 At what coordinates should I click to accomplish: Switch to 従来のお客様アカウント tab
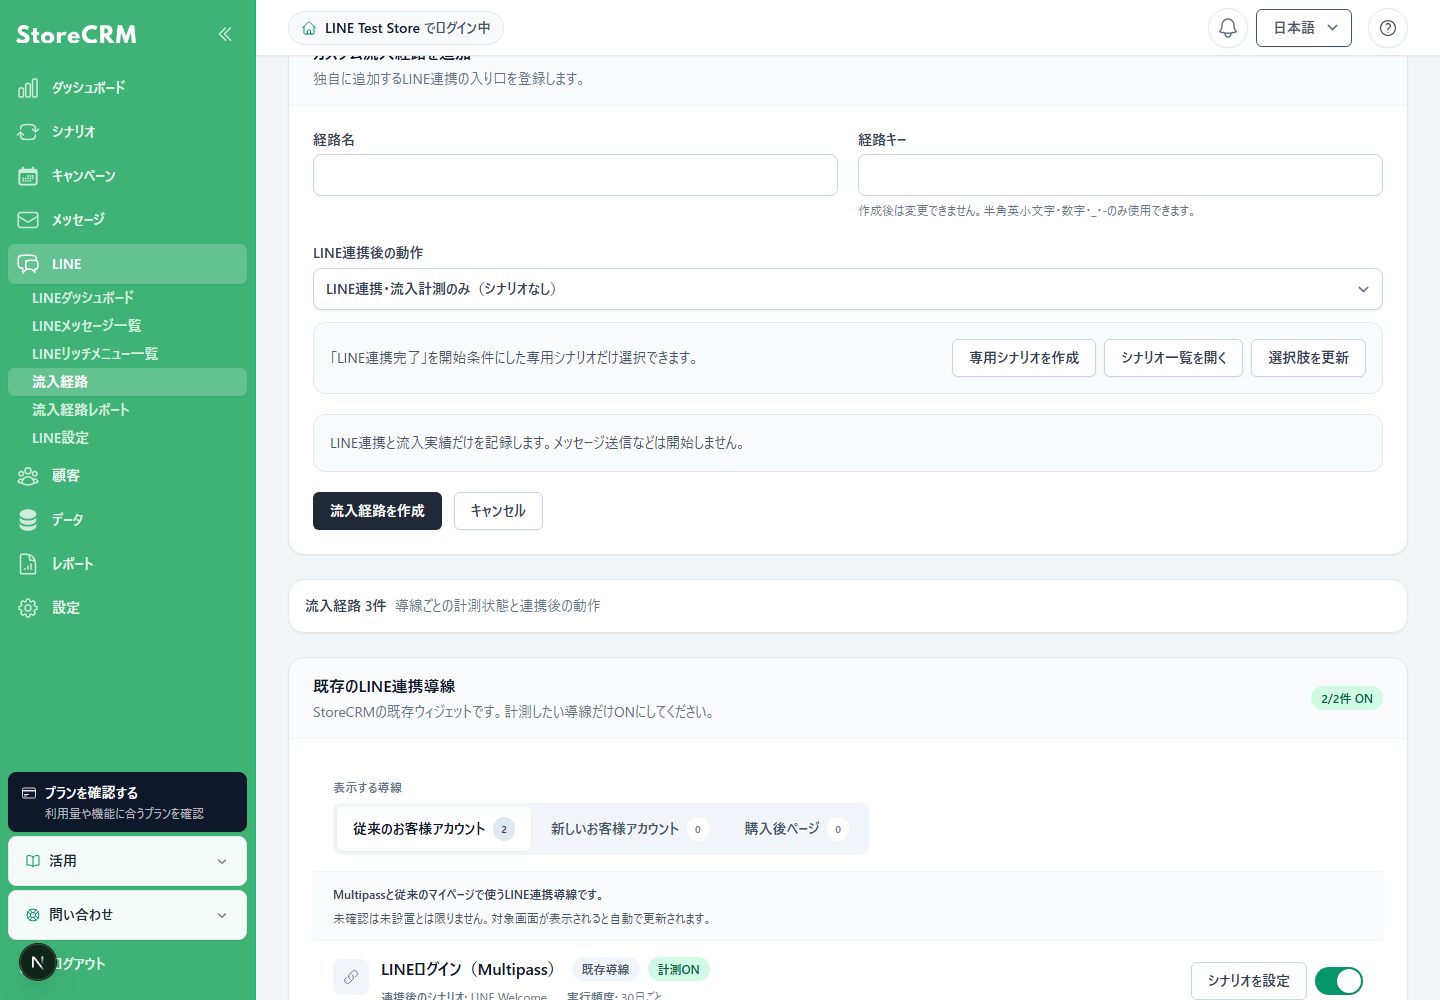tap(433, 829)
